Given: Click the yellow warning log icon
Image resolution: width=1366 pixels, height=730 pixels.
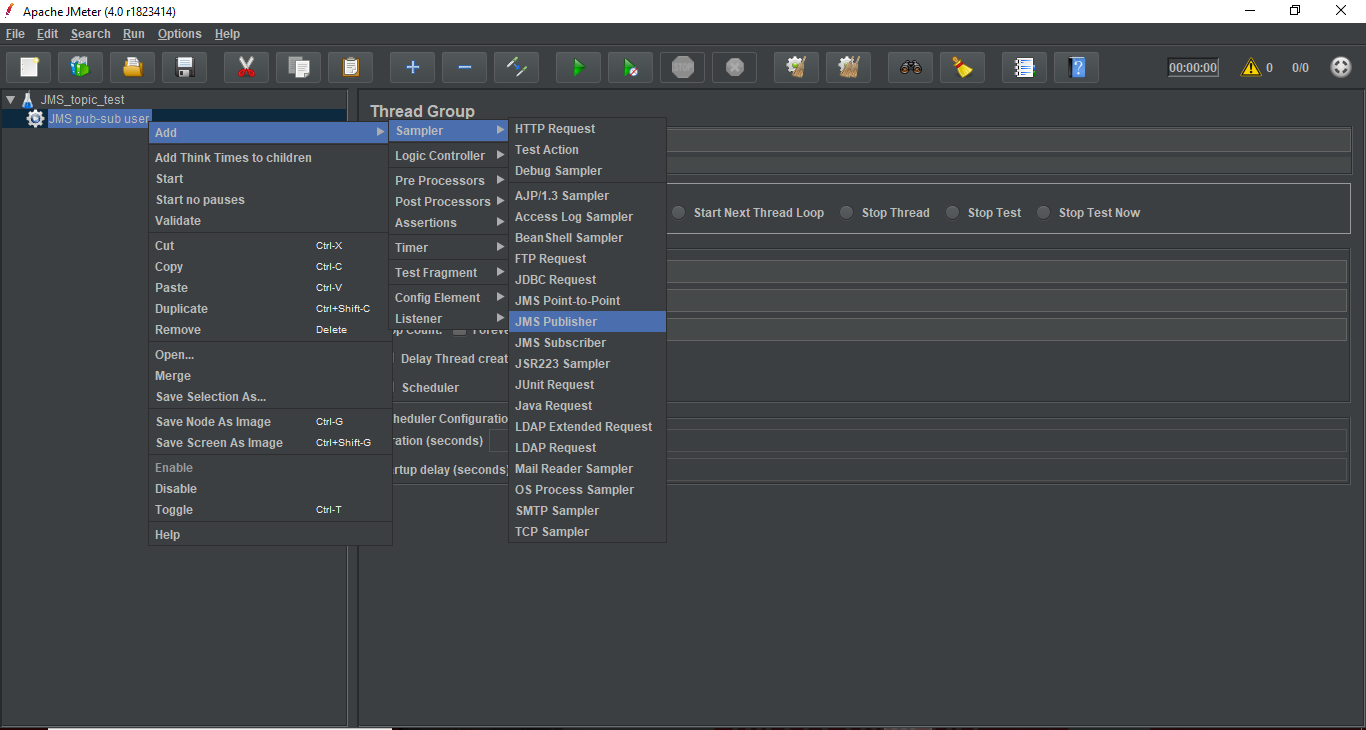Looking at the screenshot, I should [1250, 68].
